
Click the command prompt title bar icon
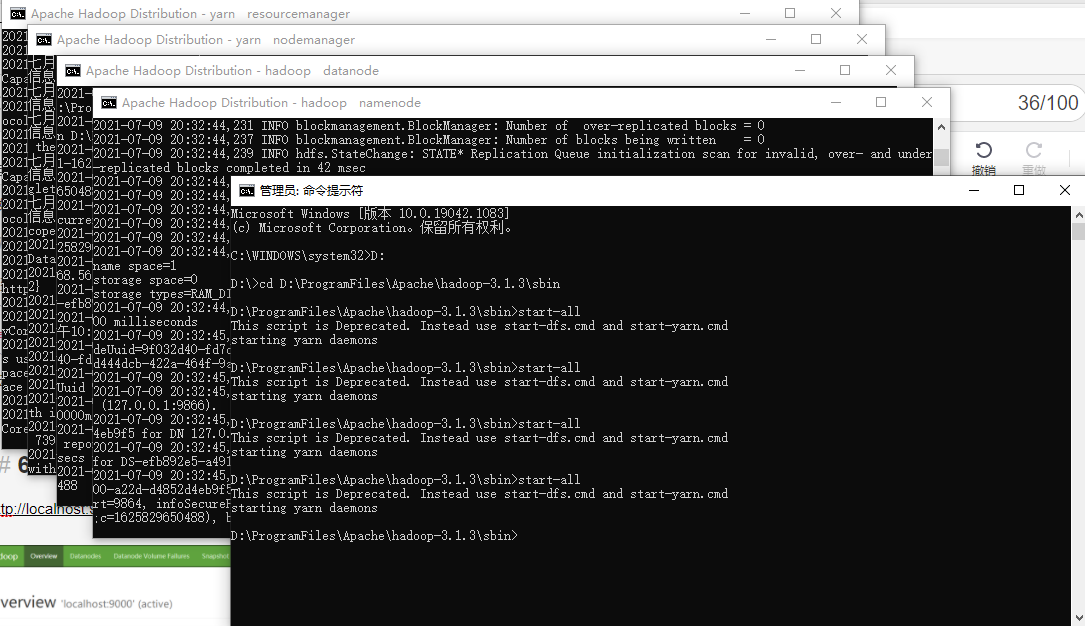click(247, 191)
